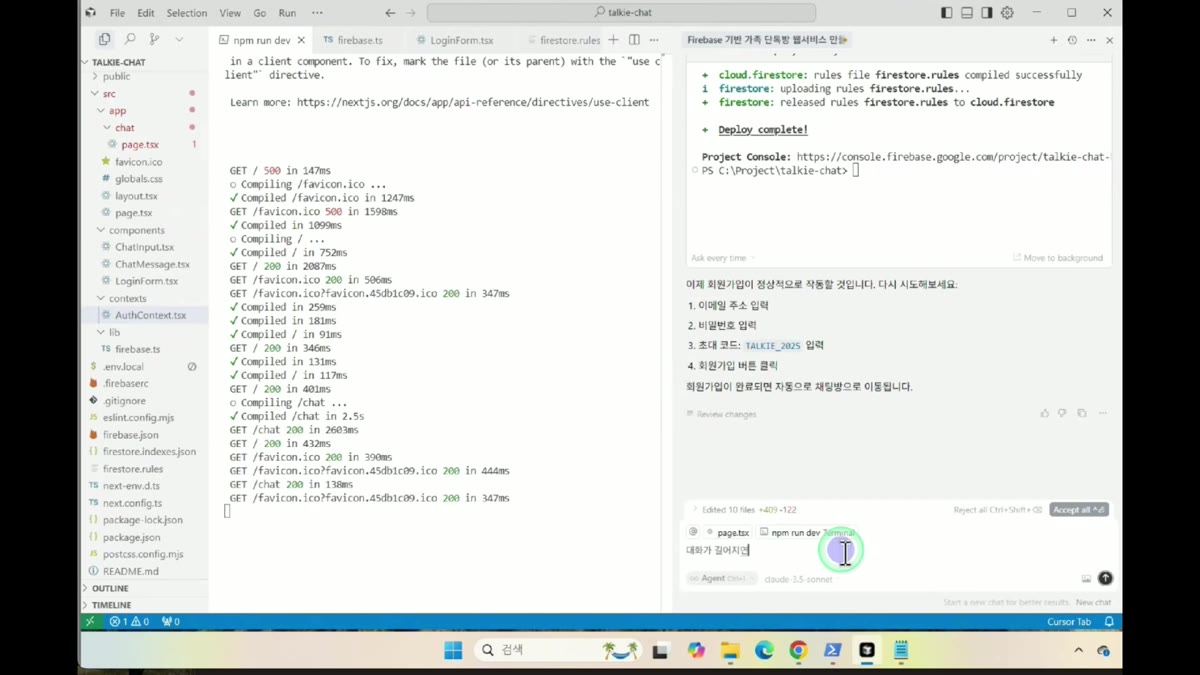Open AuthContext.tsx in the explorer

[150, 315]
